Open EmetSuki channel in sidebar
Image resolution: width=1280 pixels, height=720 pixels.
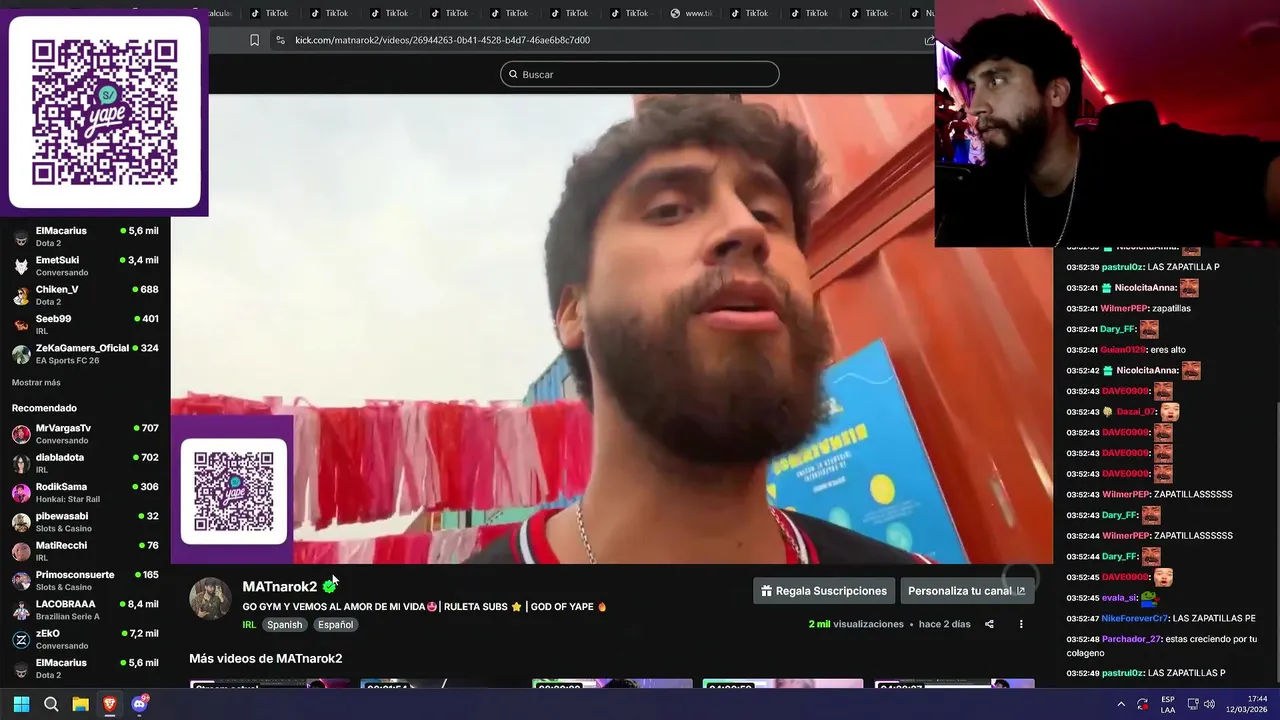85,266
